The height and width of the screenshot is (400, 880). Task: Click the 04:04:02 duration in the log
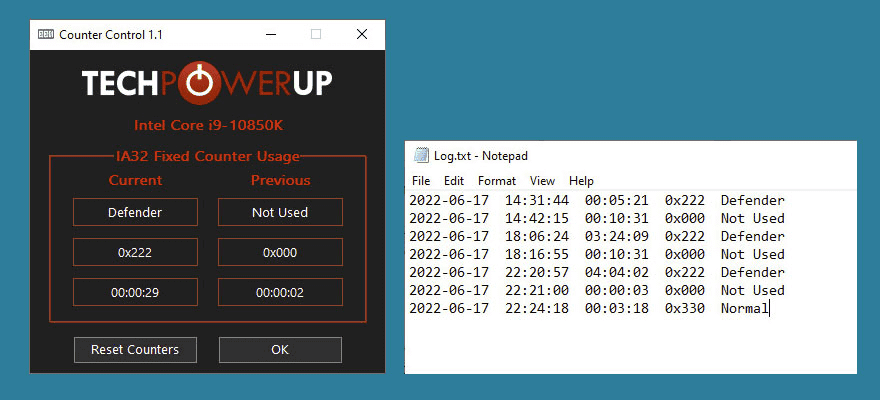tap(617, 272)
